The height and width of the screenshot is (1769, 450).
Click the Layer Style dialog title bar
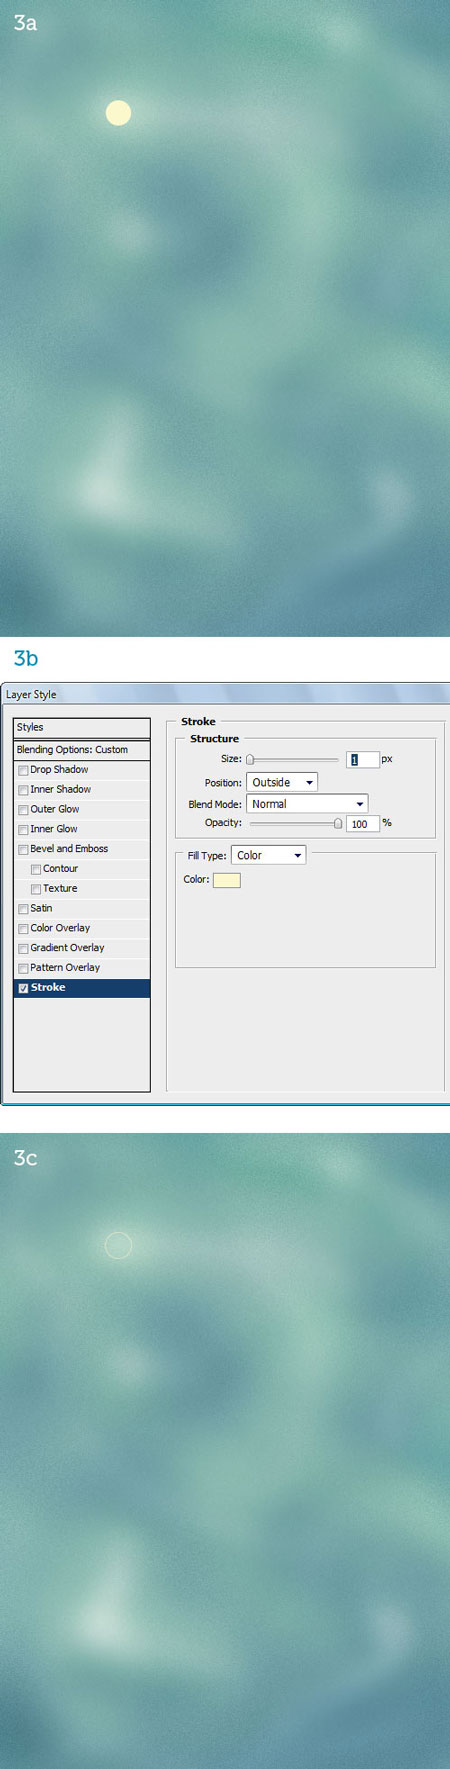(225, 695)
